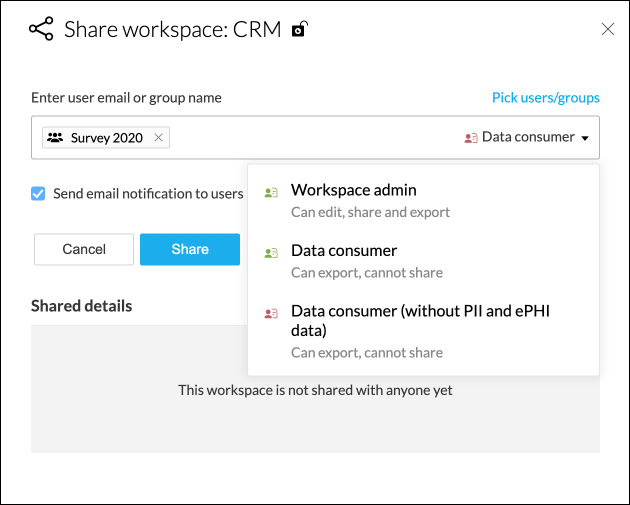The width and height of the screenshot is (630, 505).
Task: Click the Survey 2020 group label
Action: (107, 138)
